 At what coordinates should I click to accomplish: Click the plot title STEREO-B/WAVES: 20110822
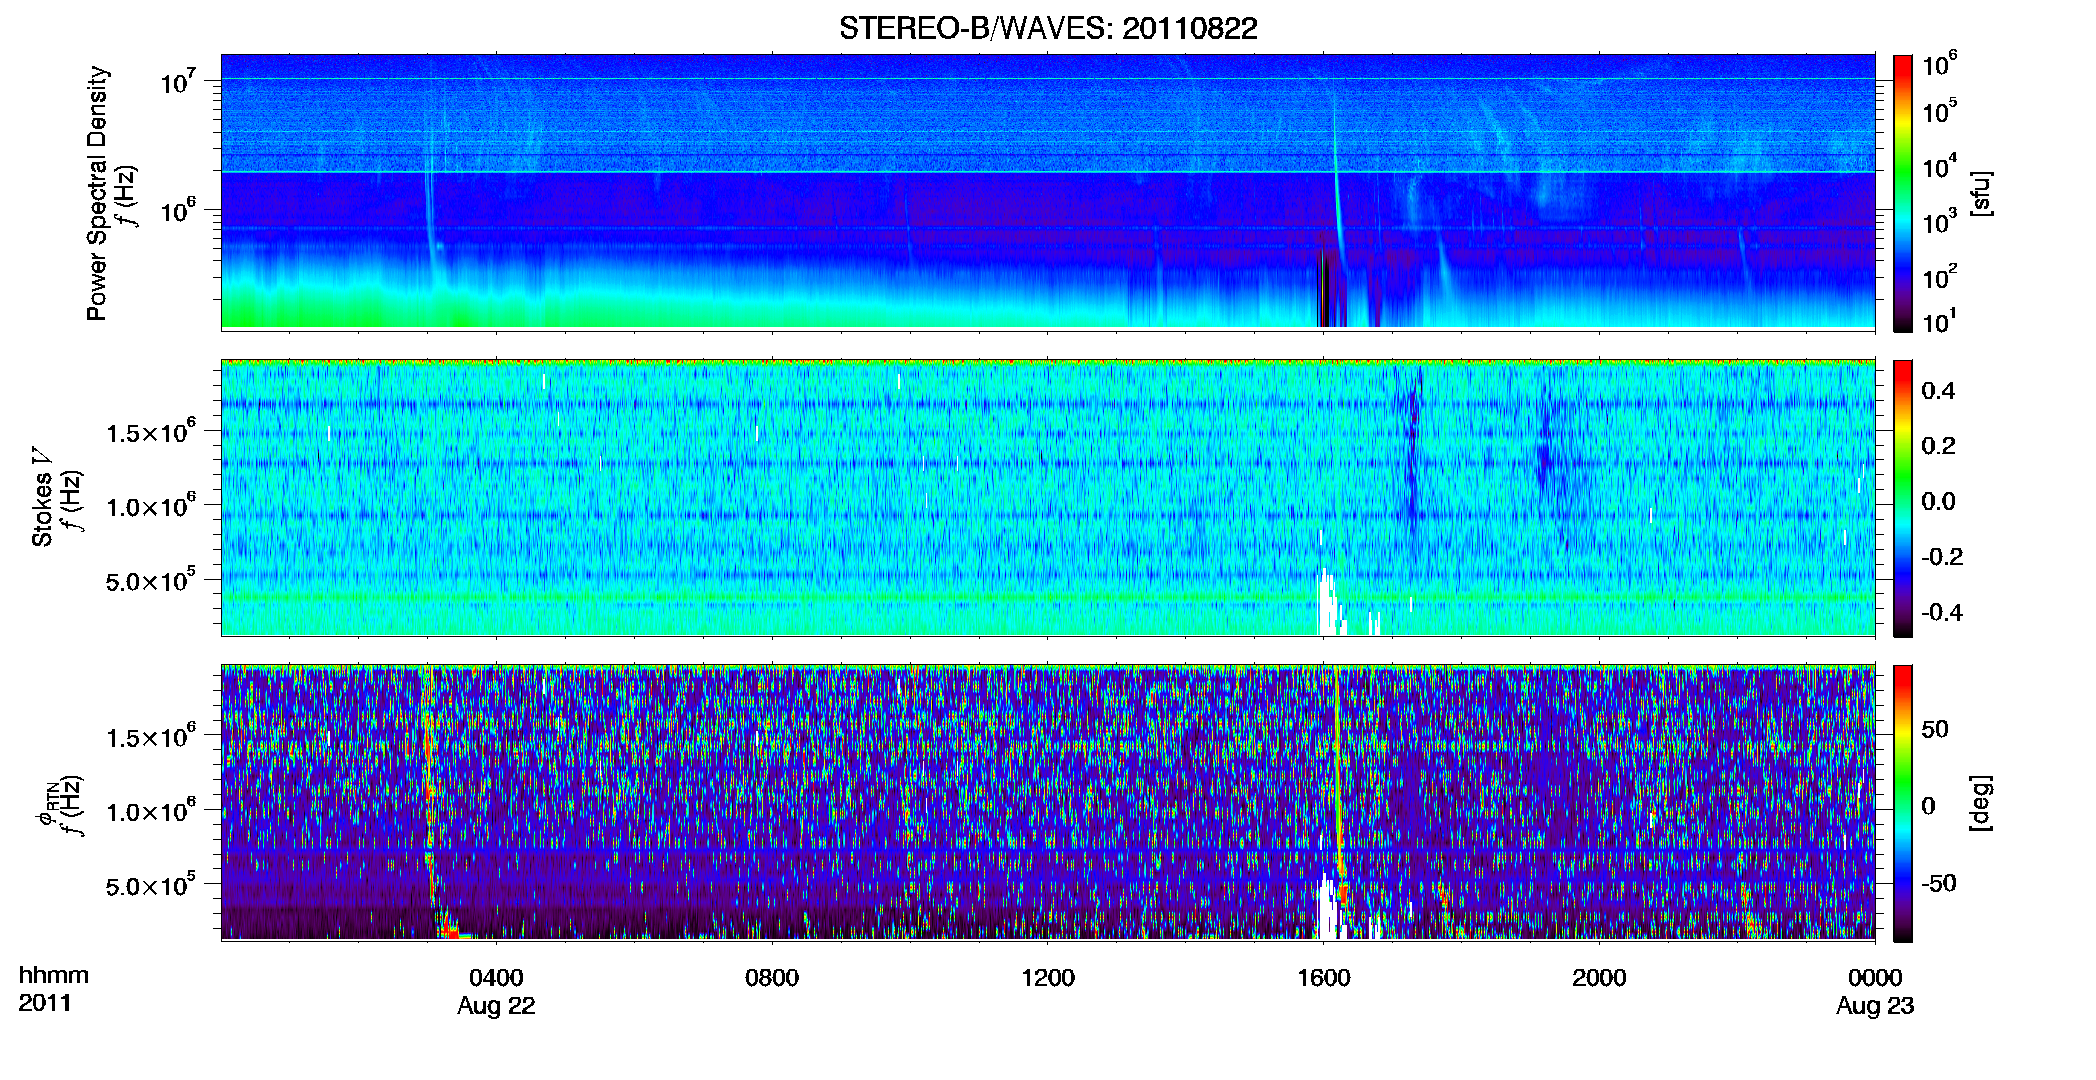(x=1047, y=28)
